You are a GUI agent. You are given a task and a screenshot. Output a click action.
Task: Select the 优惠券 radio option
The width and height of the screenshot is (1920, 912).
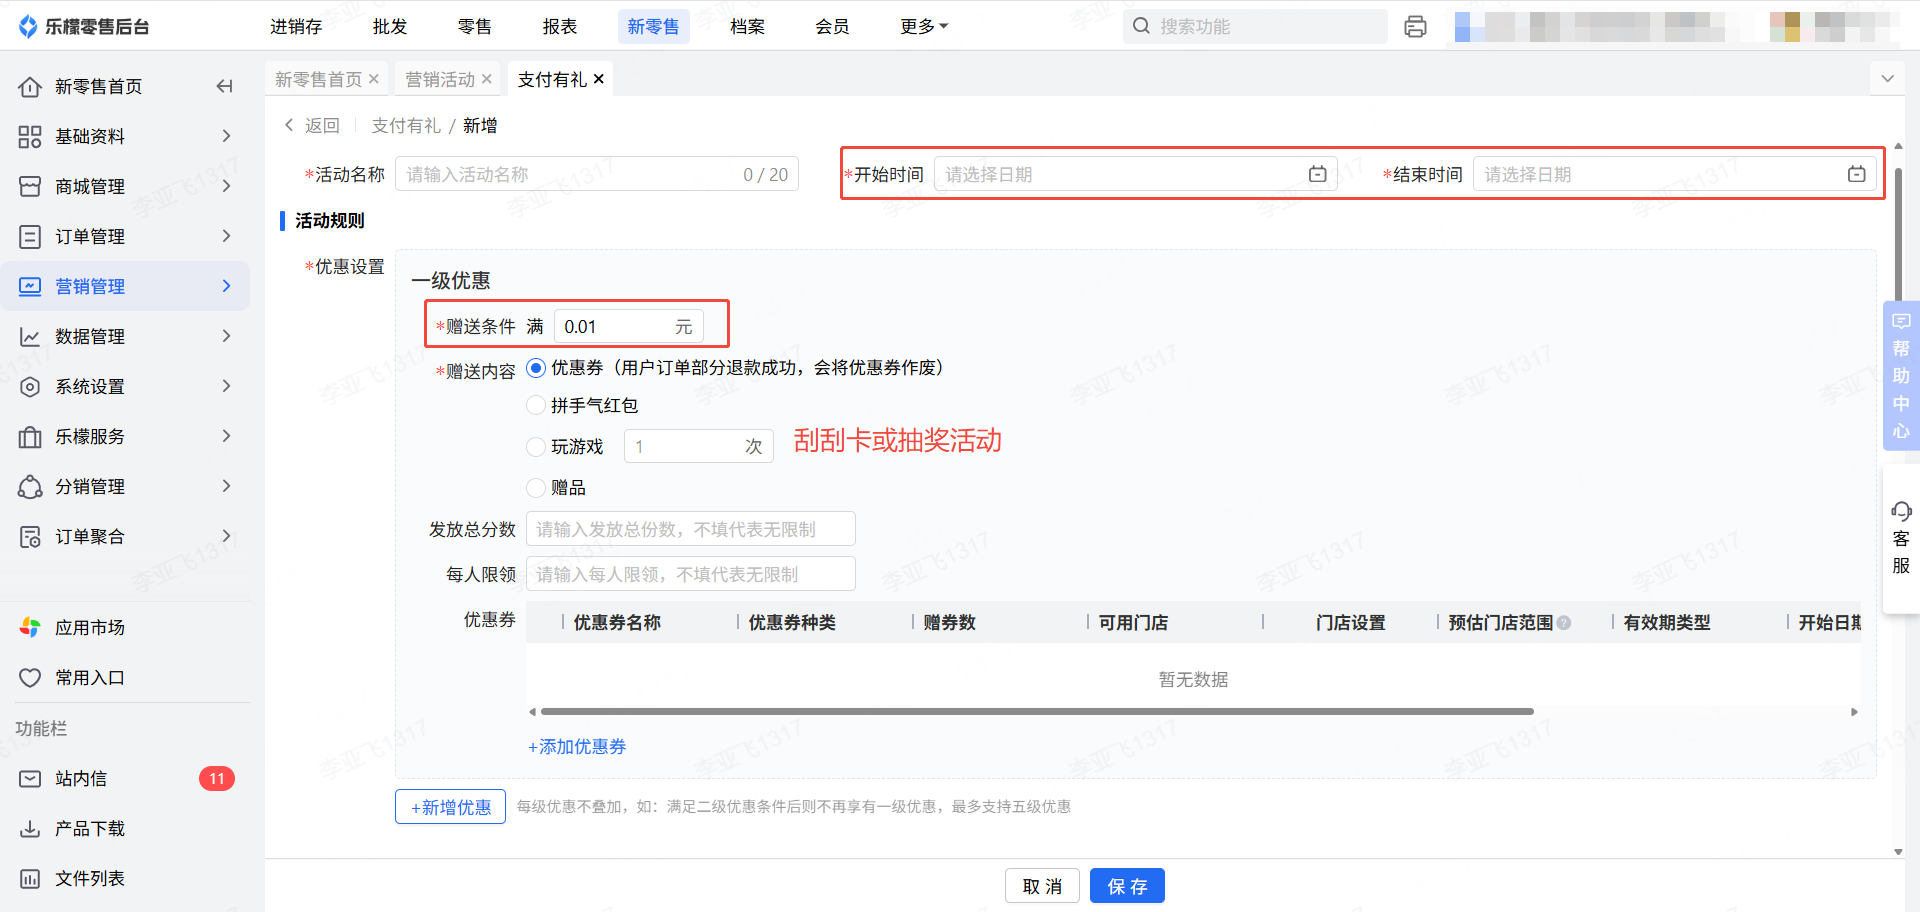[x=536, y=368]
